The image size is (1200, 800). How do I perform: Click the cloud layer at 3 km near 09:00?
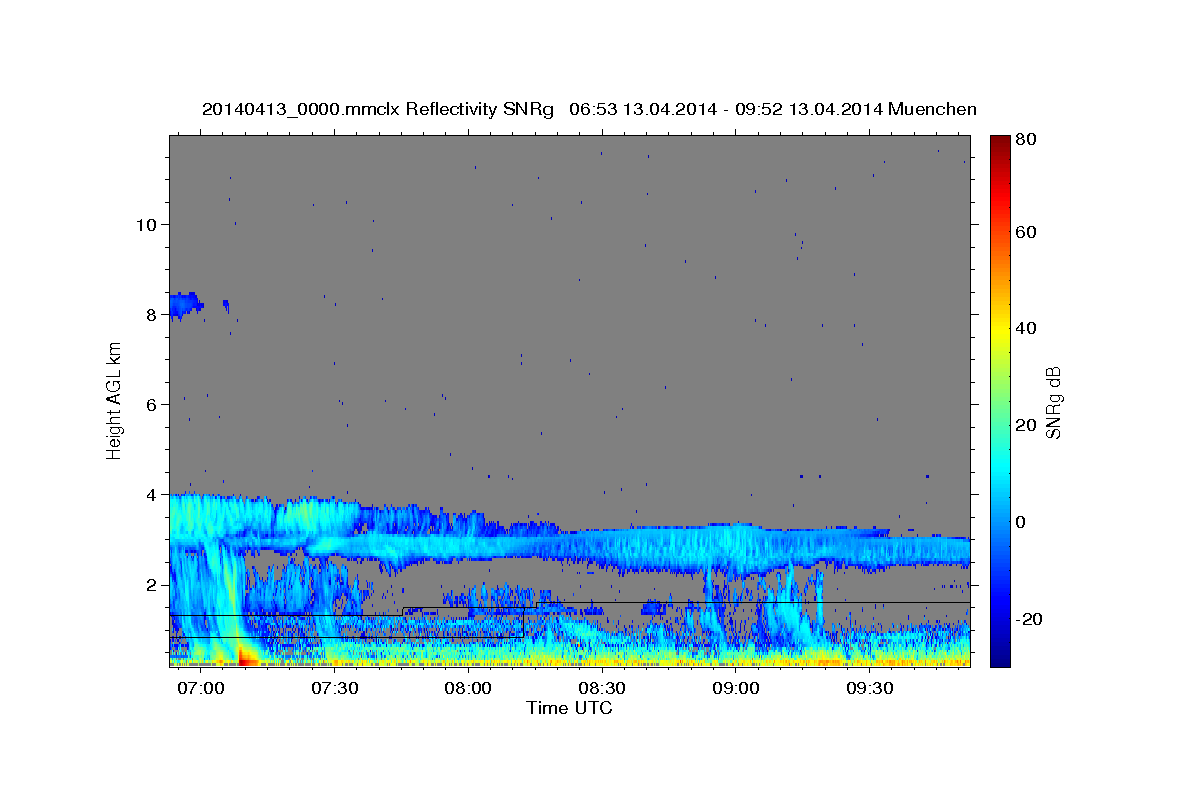[x=737, y=548]
